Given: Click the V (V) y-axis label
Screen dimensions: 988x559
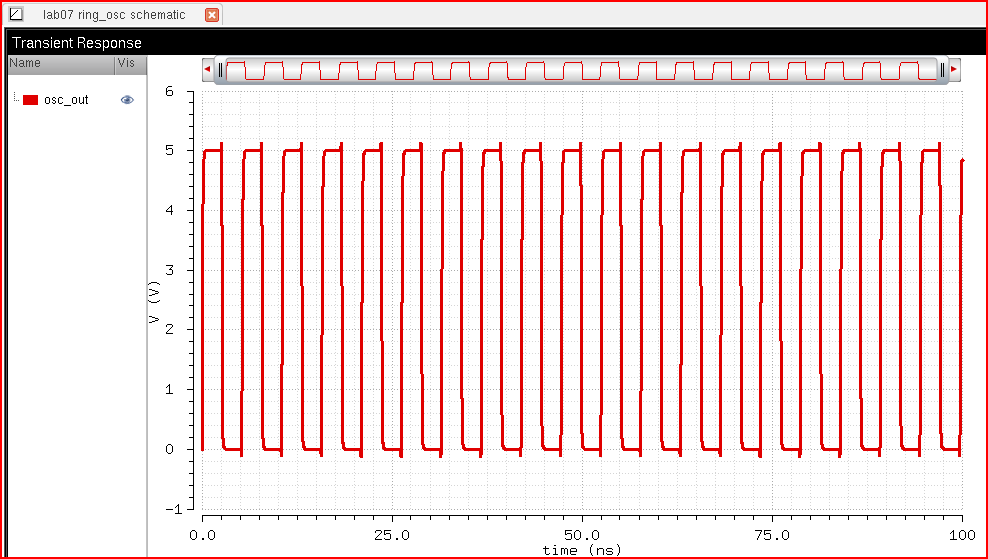Looking at the screenshot, I should pos(153,302).
